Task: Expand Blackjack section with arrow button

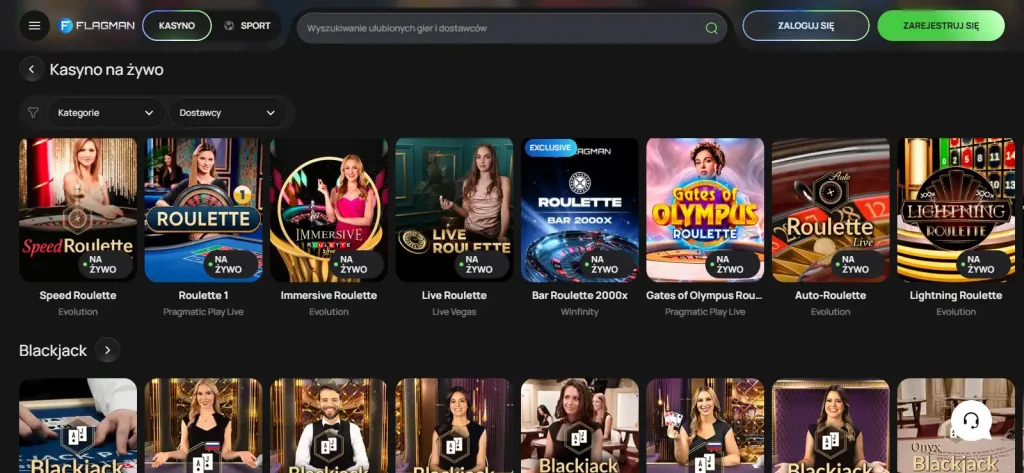Action: tap(108, 350)
